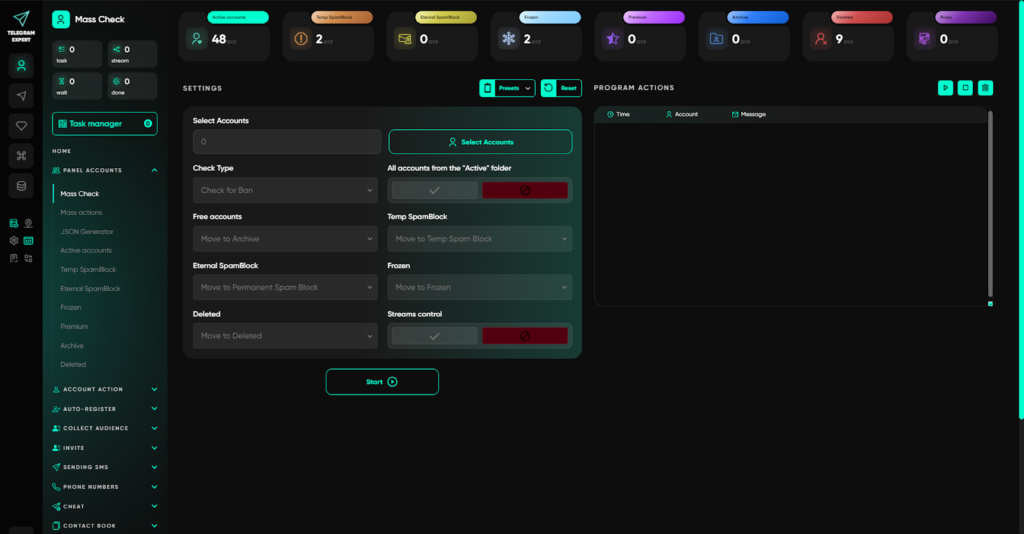
Task: Enable Streams control with checkmark toggle
Action: (434, 336)
